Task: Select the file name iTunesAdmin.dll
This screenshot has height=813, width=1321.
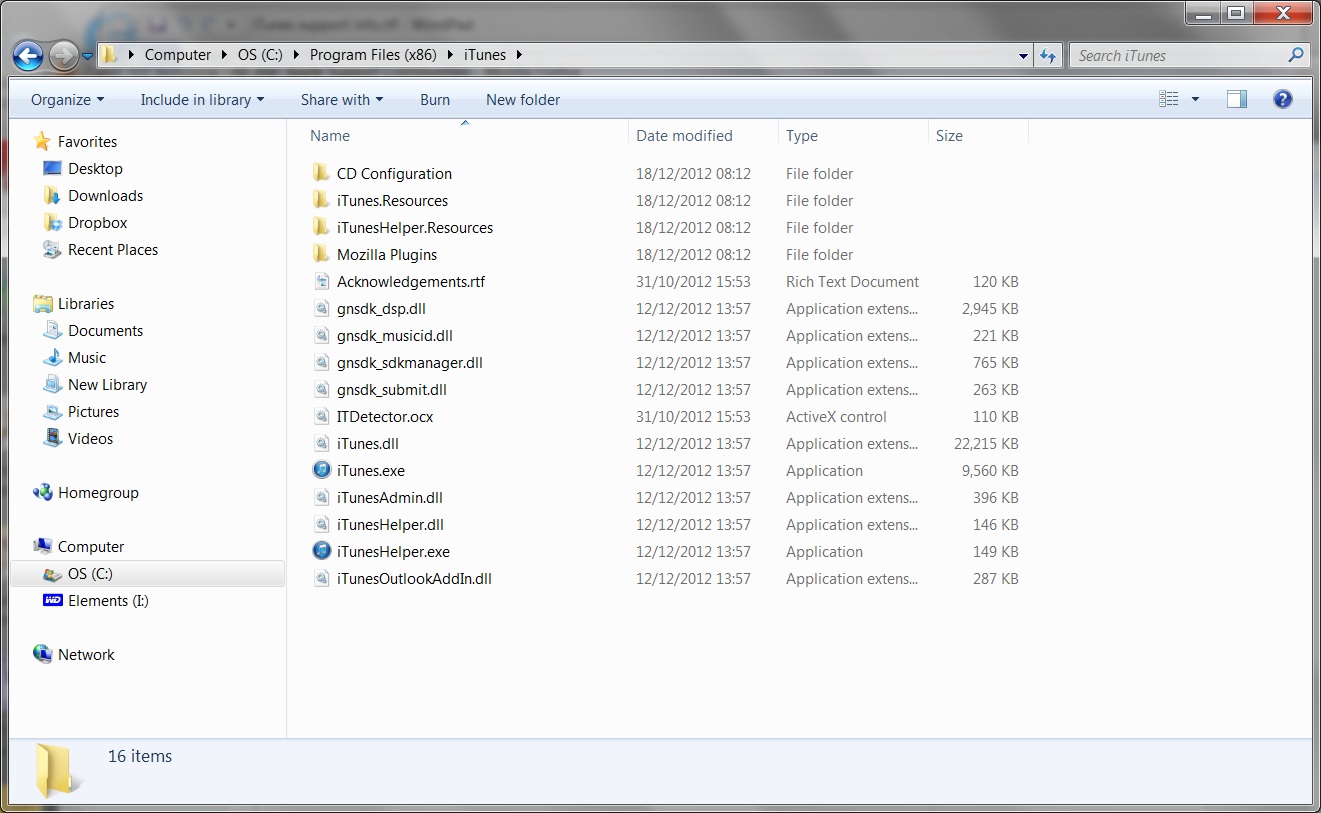Action: pyautogui.click(x=390, y=498)
